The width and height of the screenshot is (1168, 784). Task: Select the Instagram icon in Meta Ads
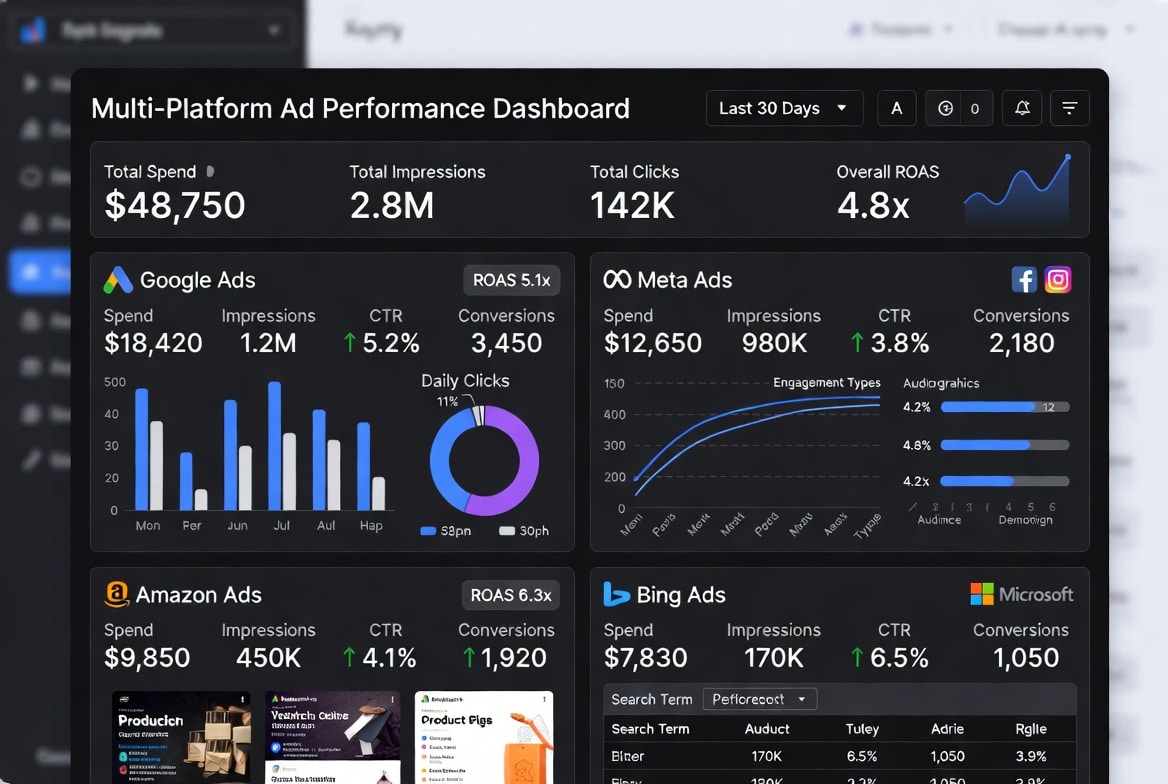[x=1058, y=279]
